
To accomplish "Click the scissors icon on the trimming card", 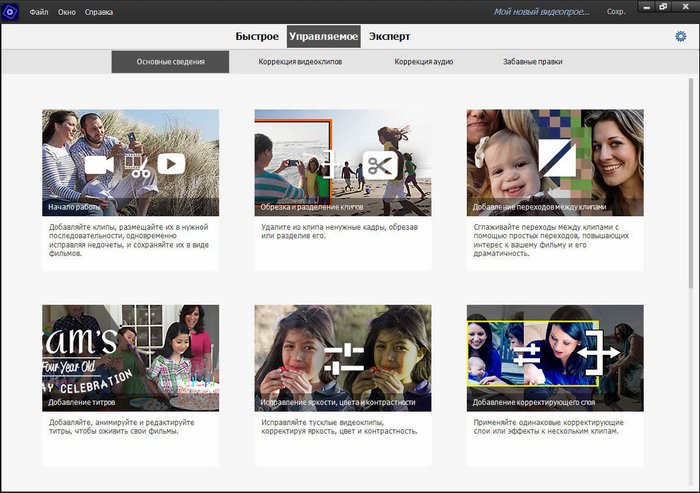I will [x=379, y=164].
